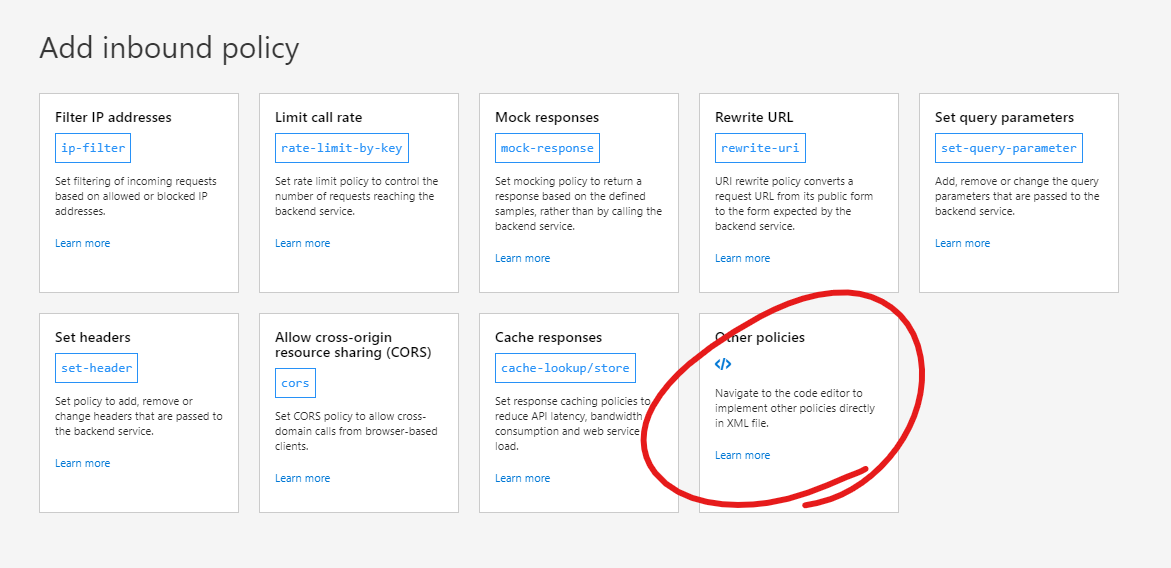
Task: Click the Other policies code editor icon
Action: coord(723,364)
